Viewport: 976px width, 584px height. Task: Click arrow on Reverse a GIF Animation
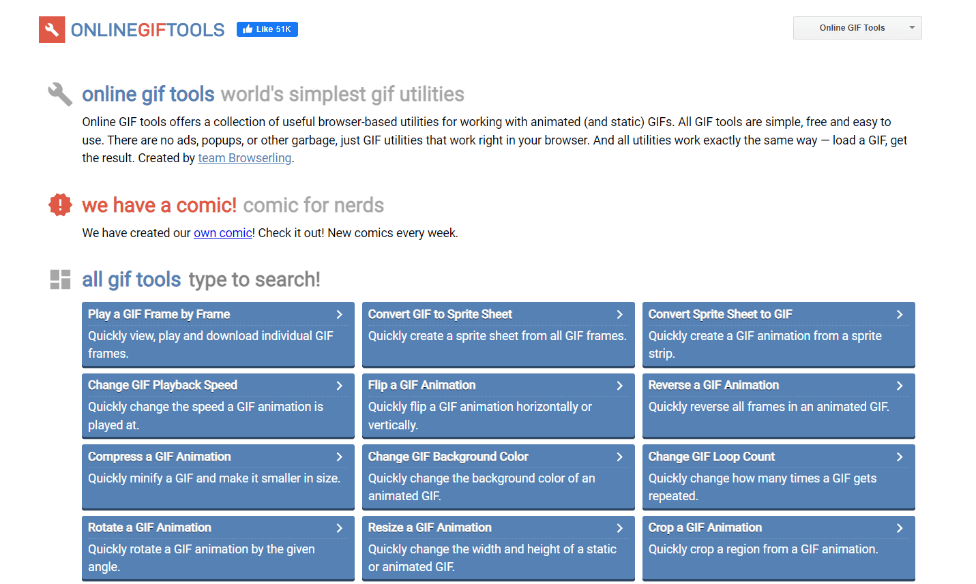899,385
